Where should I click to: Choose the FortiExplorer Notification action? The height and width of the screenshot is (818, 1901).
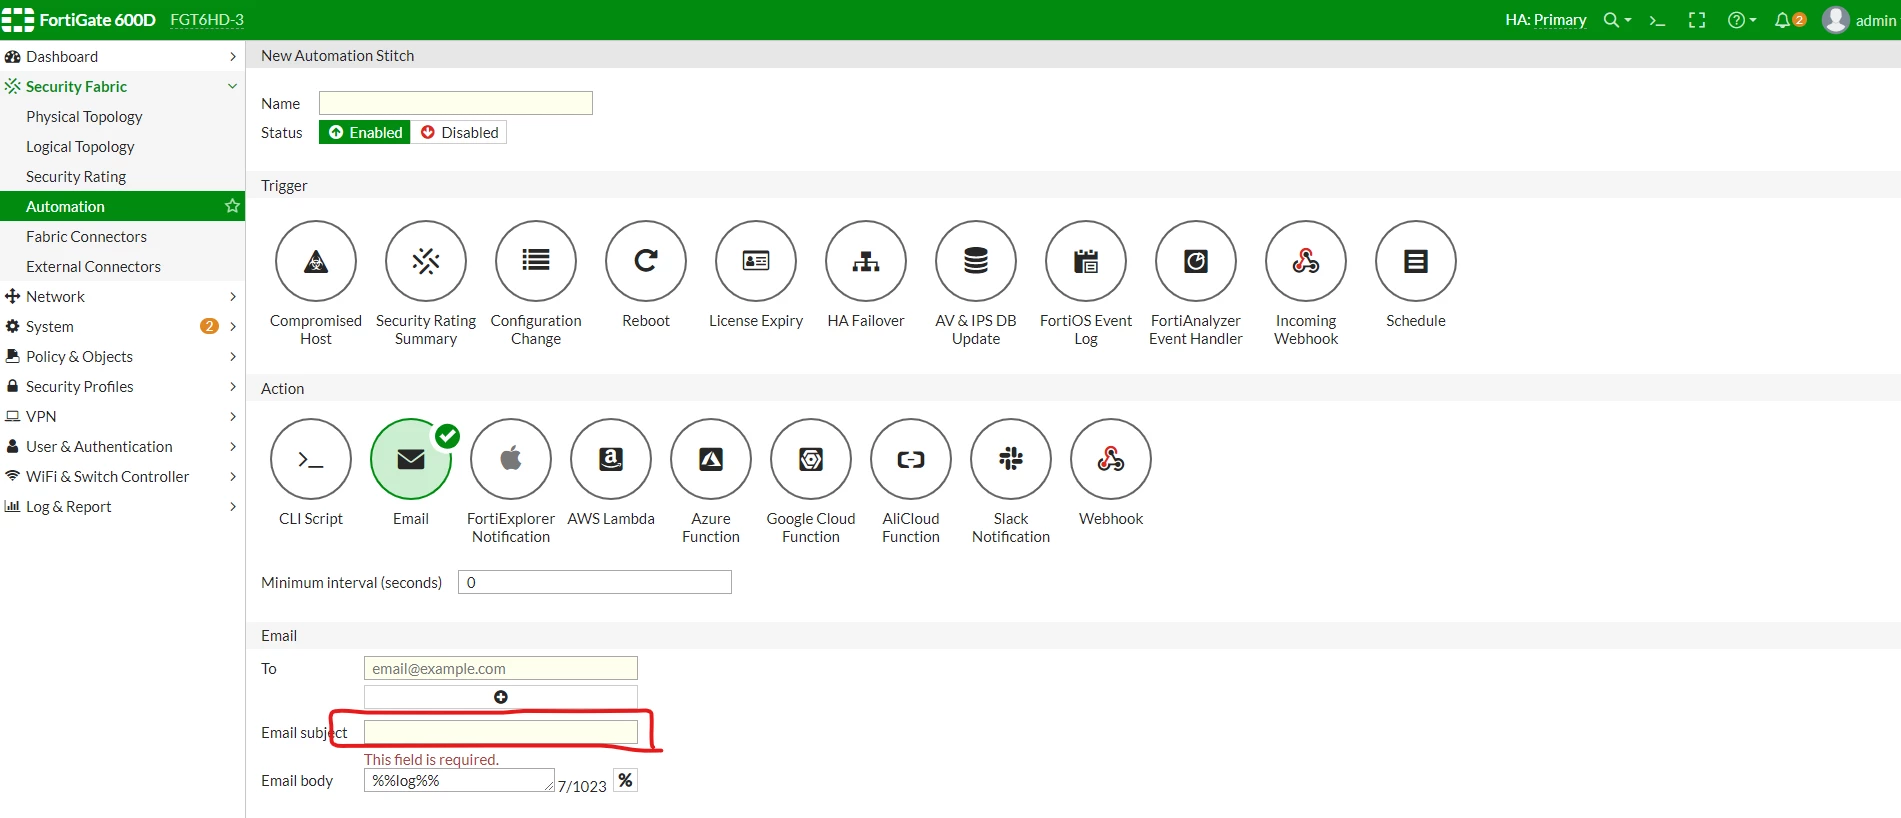pyautogui.click(x=511, y=459)
